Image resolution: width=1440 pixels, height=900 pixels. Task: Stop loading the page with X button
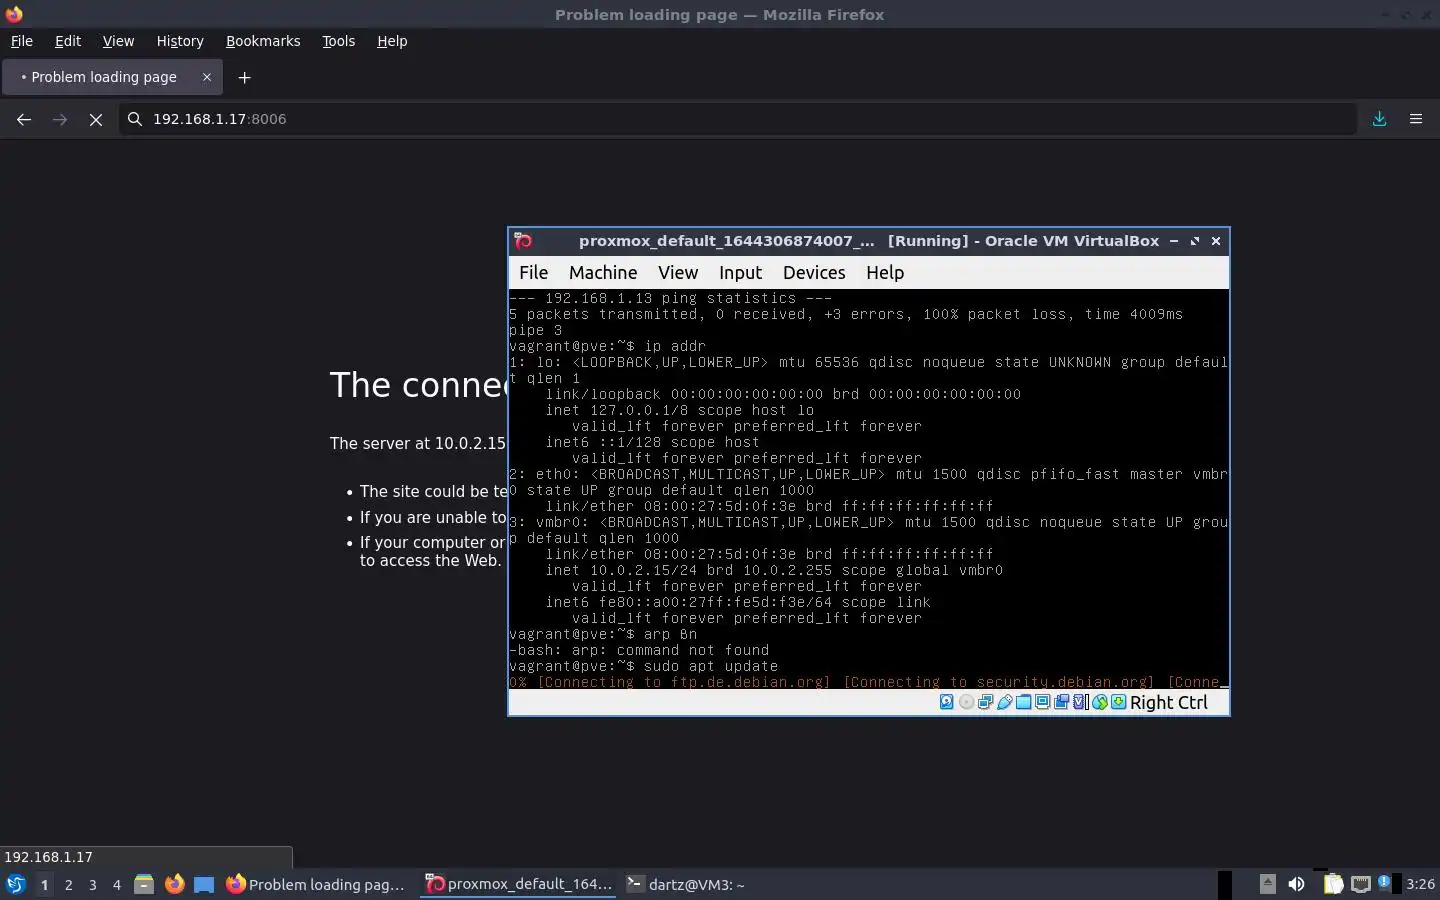(x=96, y=119)
